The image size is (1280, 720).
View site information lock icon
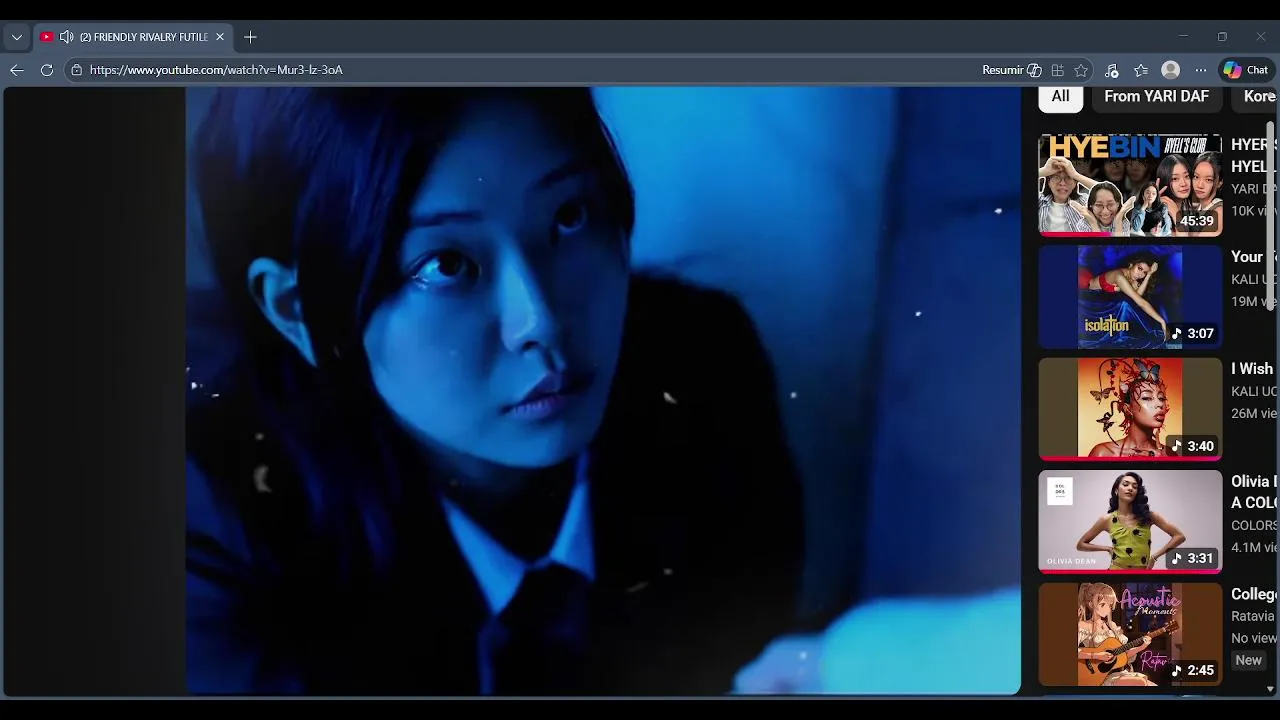click(x=76, y=70)
